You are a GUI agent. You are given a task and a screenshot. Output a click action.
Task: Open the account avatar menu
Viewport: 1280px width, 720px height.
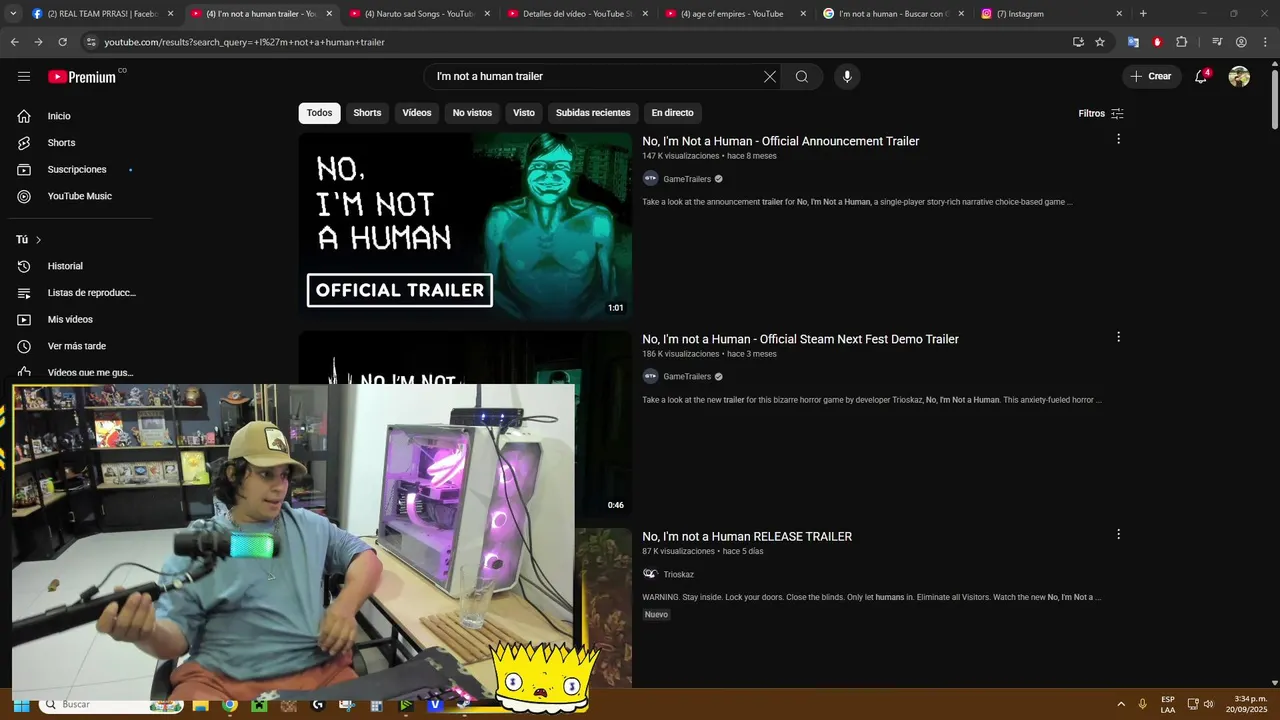click(x=1239, y=76)
